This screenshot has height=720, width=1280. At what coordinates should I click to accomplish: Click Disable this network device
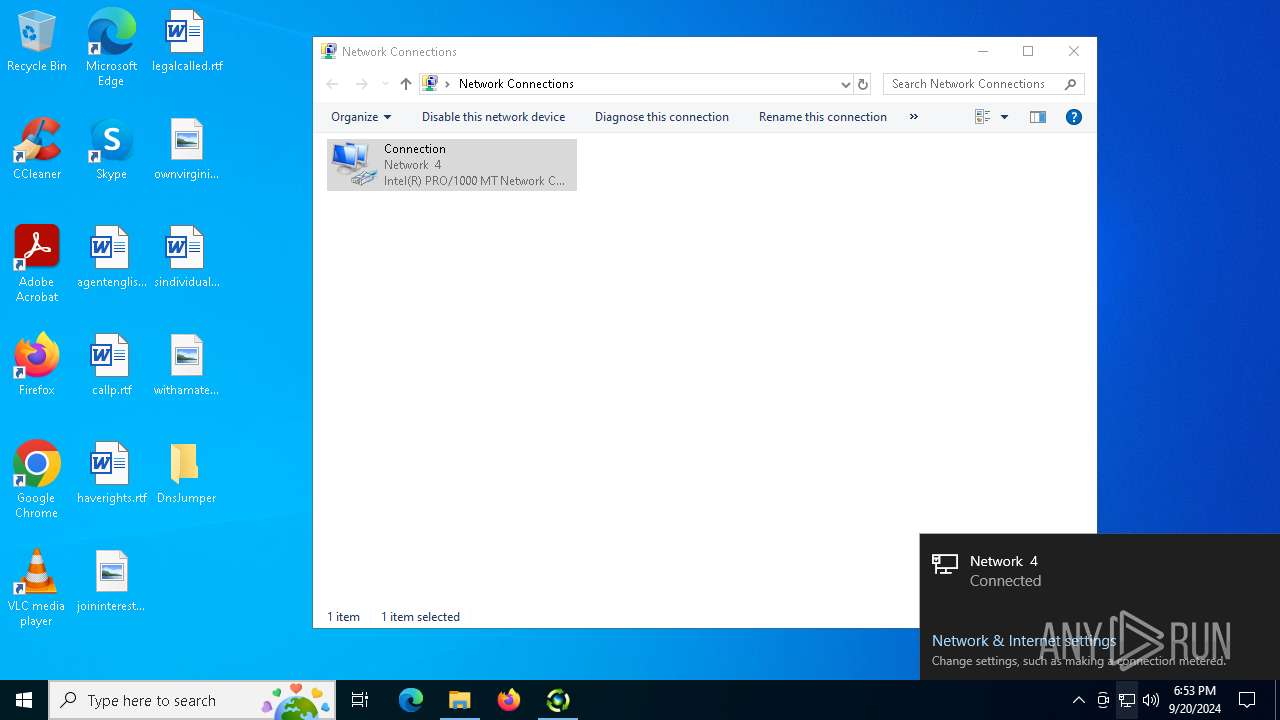click(493, 117)
